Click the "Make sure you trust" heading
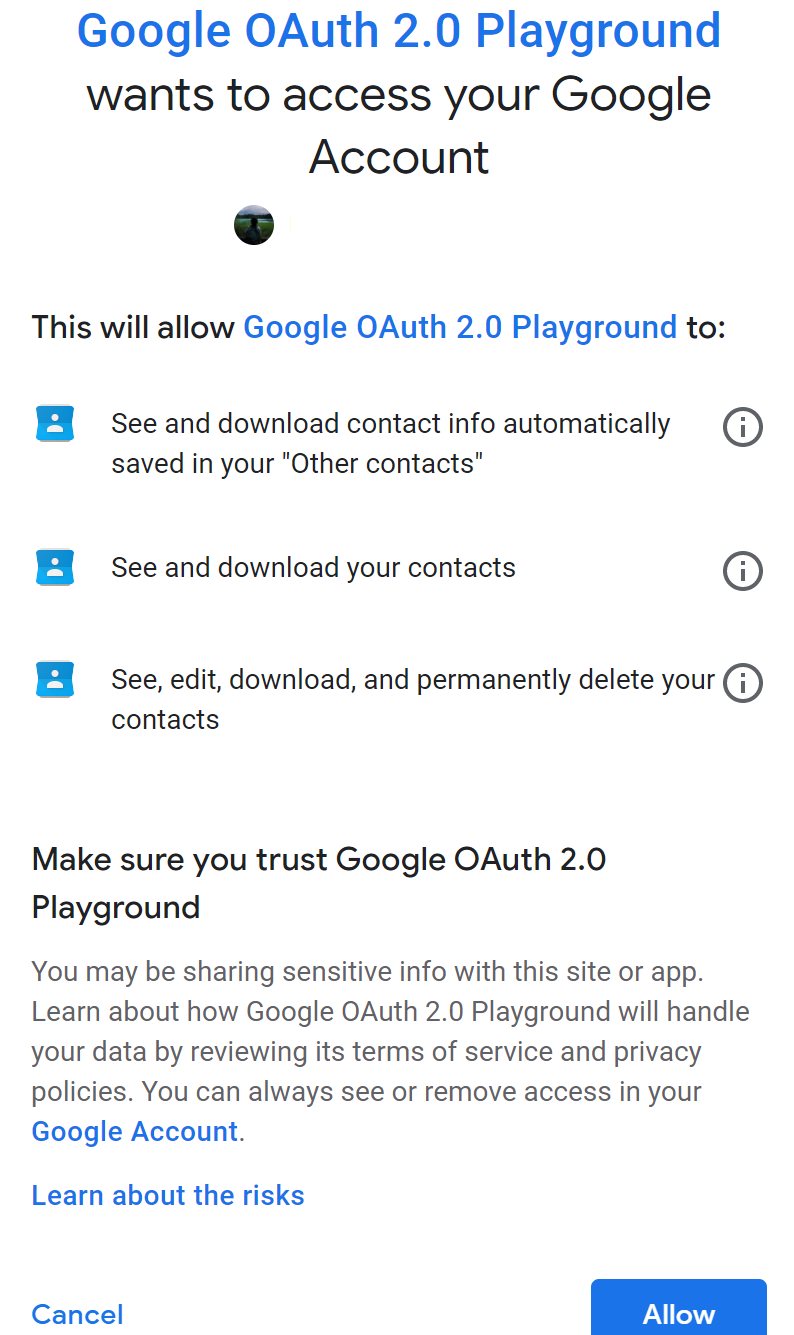794x1335 pixels. tap(319, 883)
